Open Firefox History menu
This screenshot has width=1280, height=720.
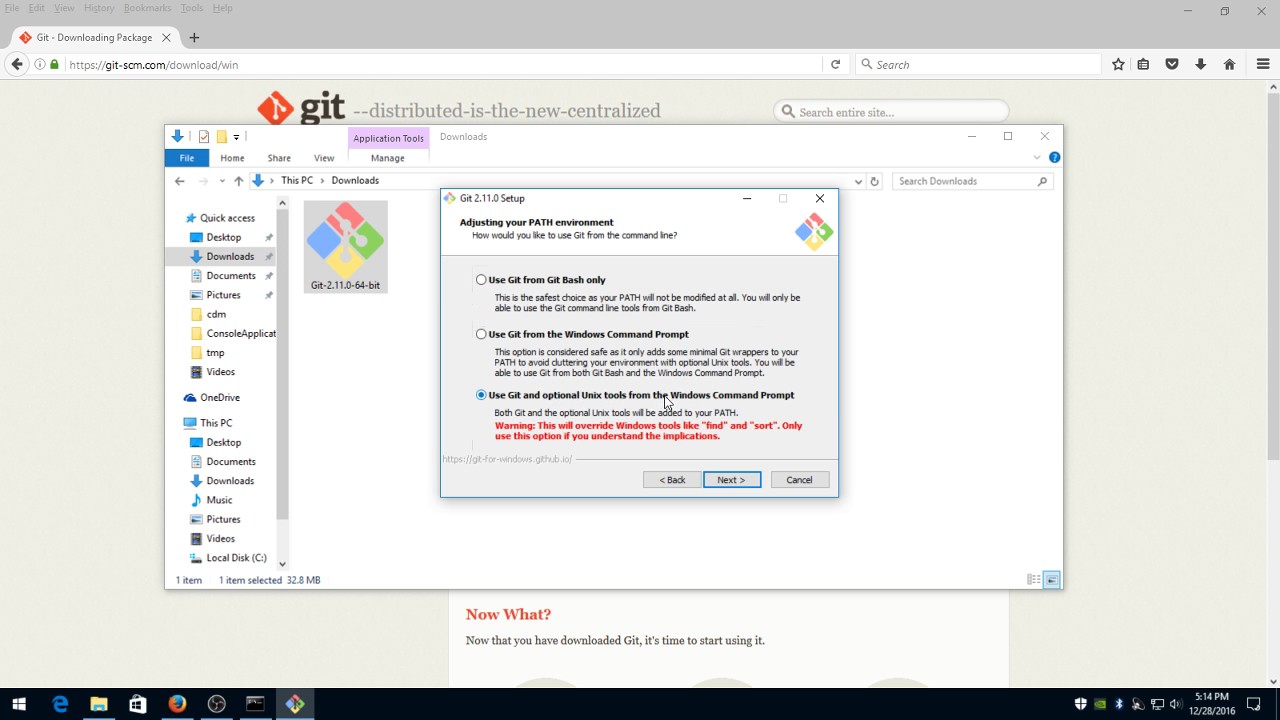tap(99, 8)
